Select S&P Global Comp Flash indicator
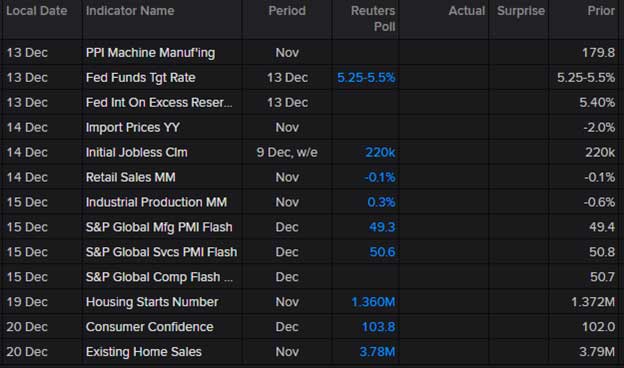 tap(159, 277)
